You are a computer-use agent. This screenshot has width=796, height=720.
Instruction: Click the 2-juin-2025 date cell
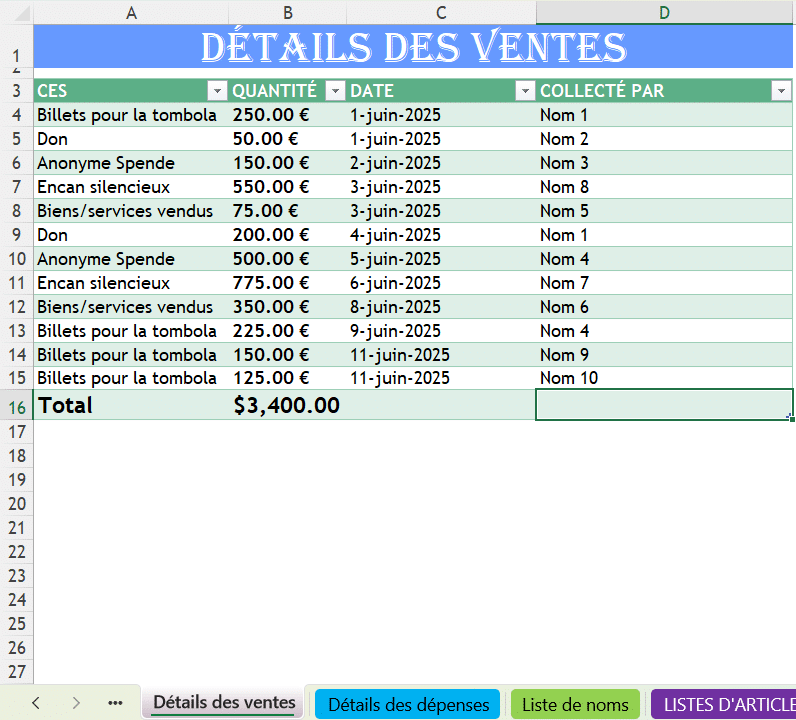click(441, 163)
